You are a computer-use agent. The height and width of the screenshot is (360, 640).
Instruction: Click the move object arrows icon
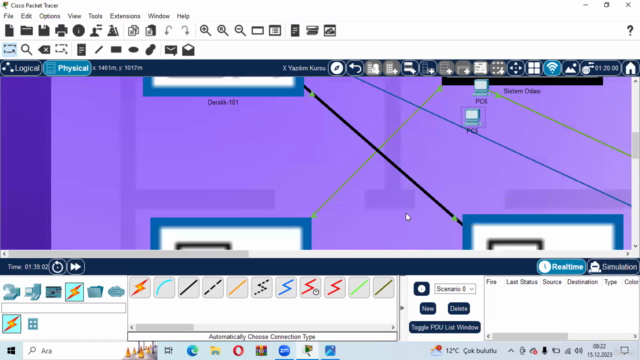tap(516, 68)
